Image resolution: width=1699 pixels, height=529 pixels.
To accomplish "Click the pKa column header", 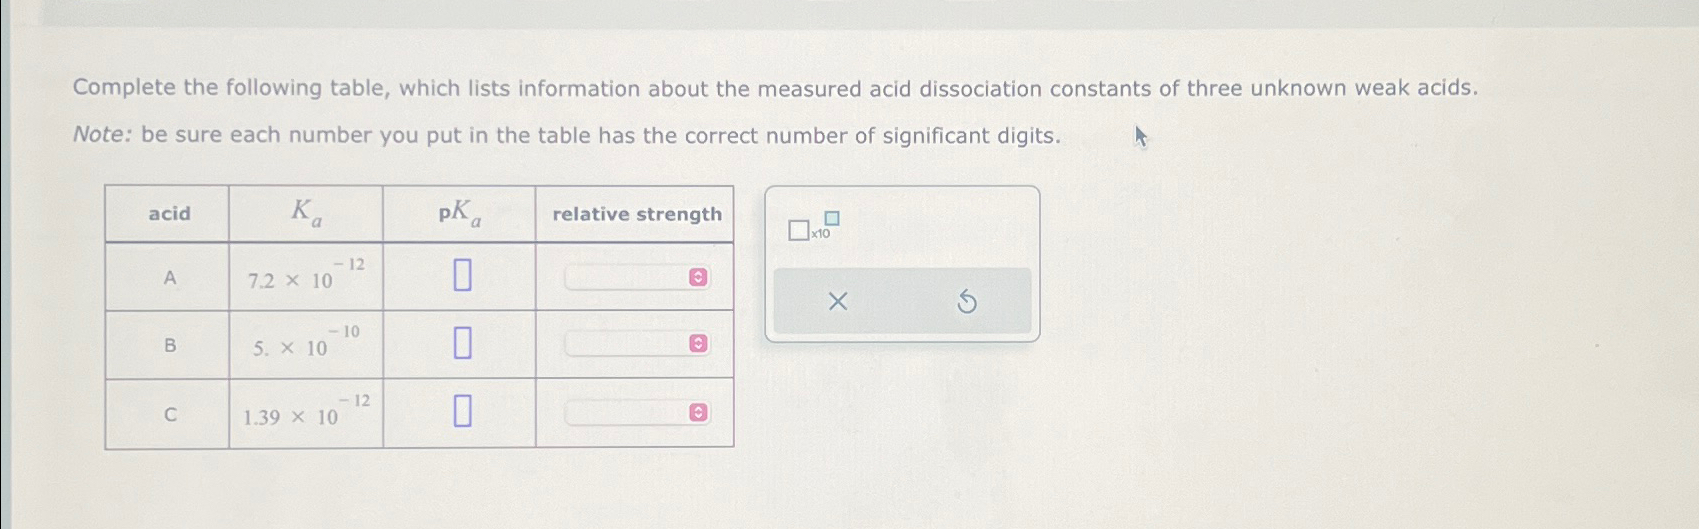I will click(460, 213).
